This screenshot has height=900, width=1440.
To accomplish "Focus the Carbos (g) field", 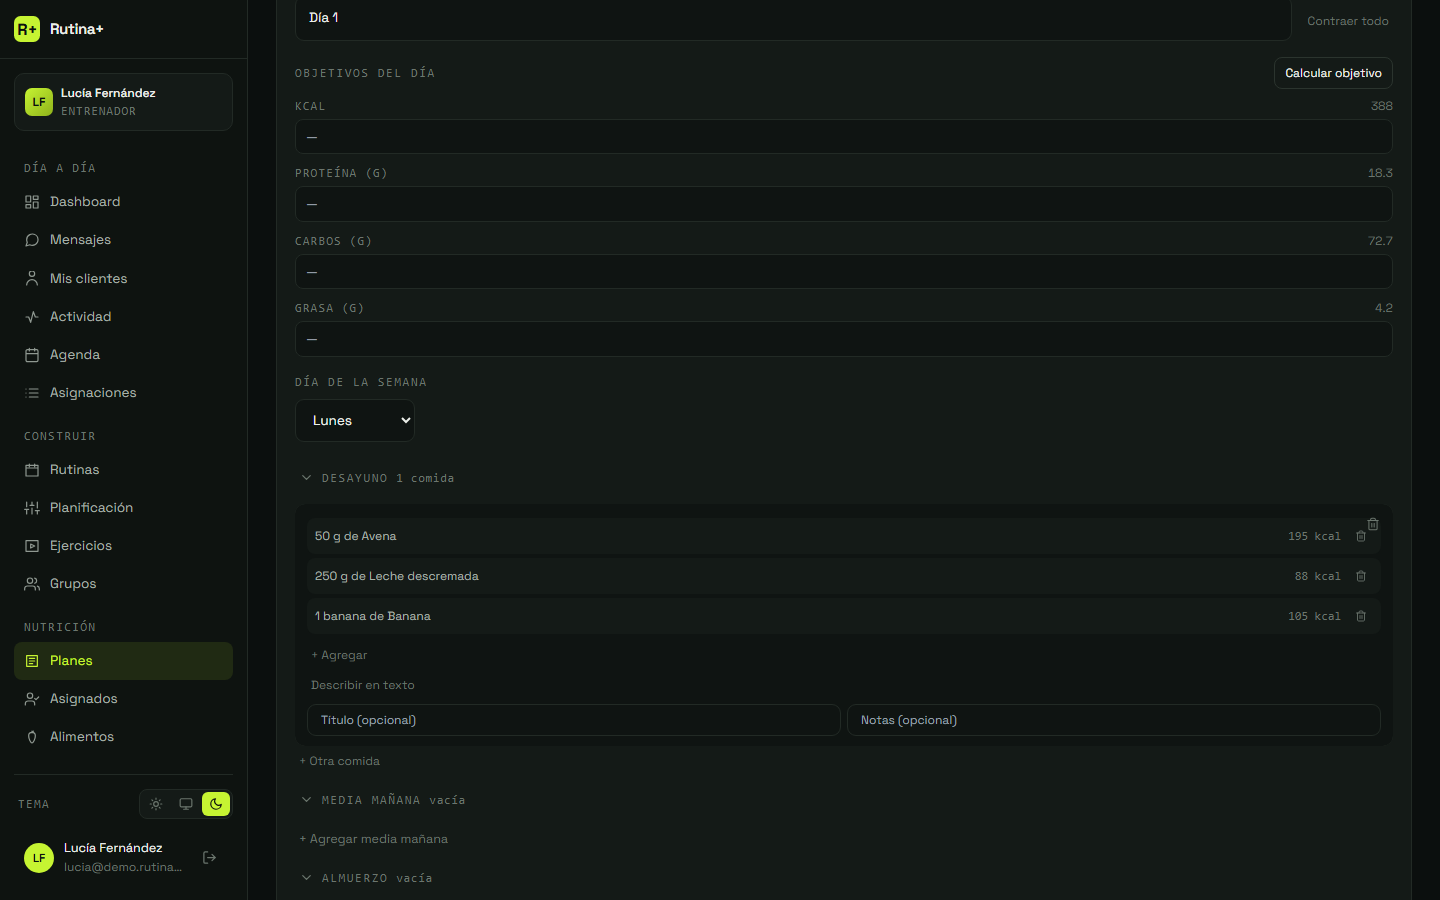I will pos(843,272).
